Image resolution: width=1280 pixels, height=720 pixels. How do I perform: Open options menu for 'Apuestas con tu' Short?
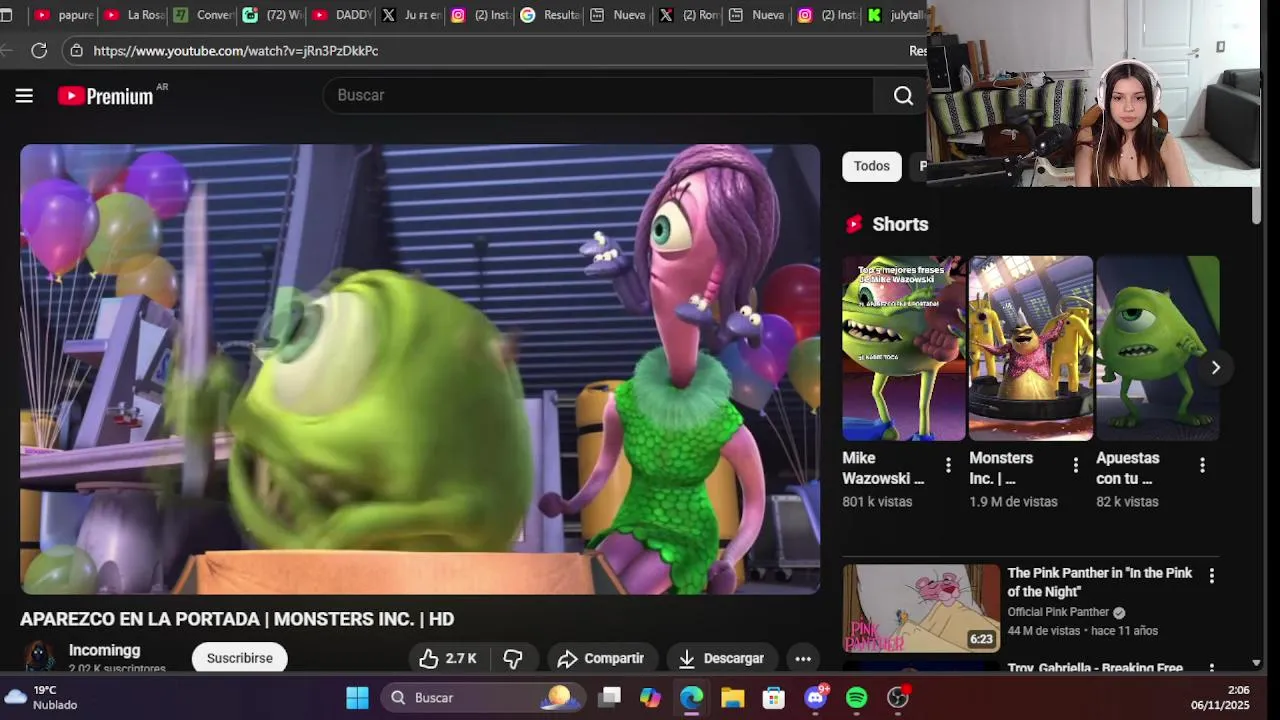(x=1202, y=465)
